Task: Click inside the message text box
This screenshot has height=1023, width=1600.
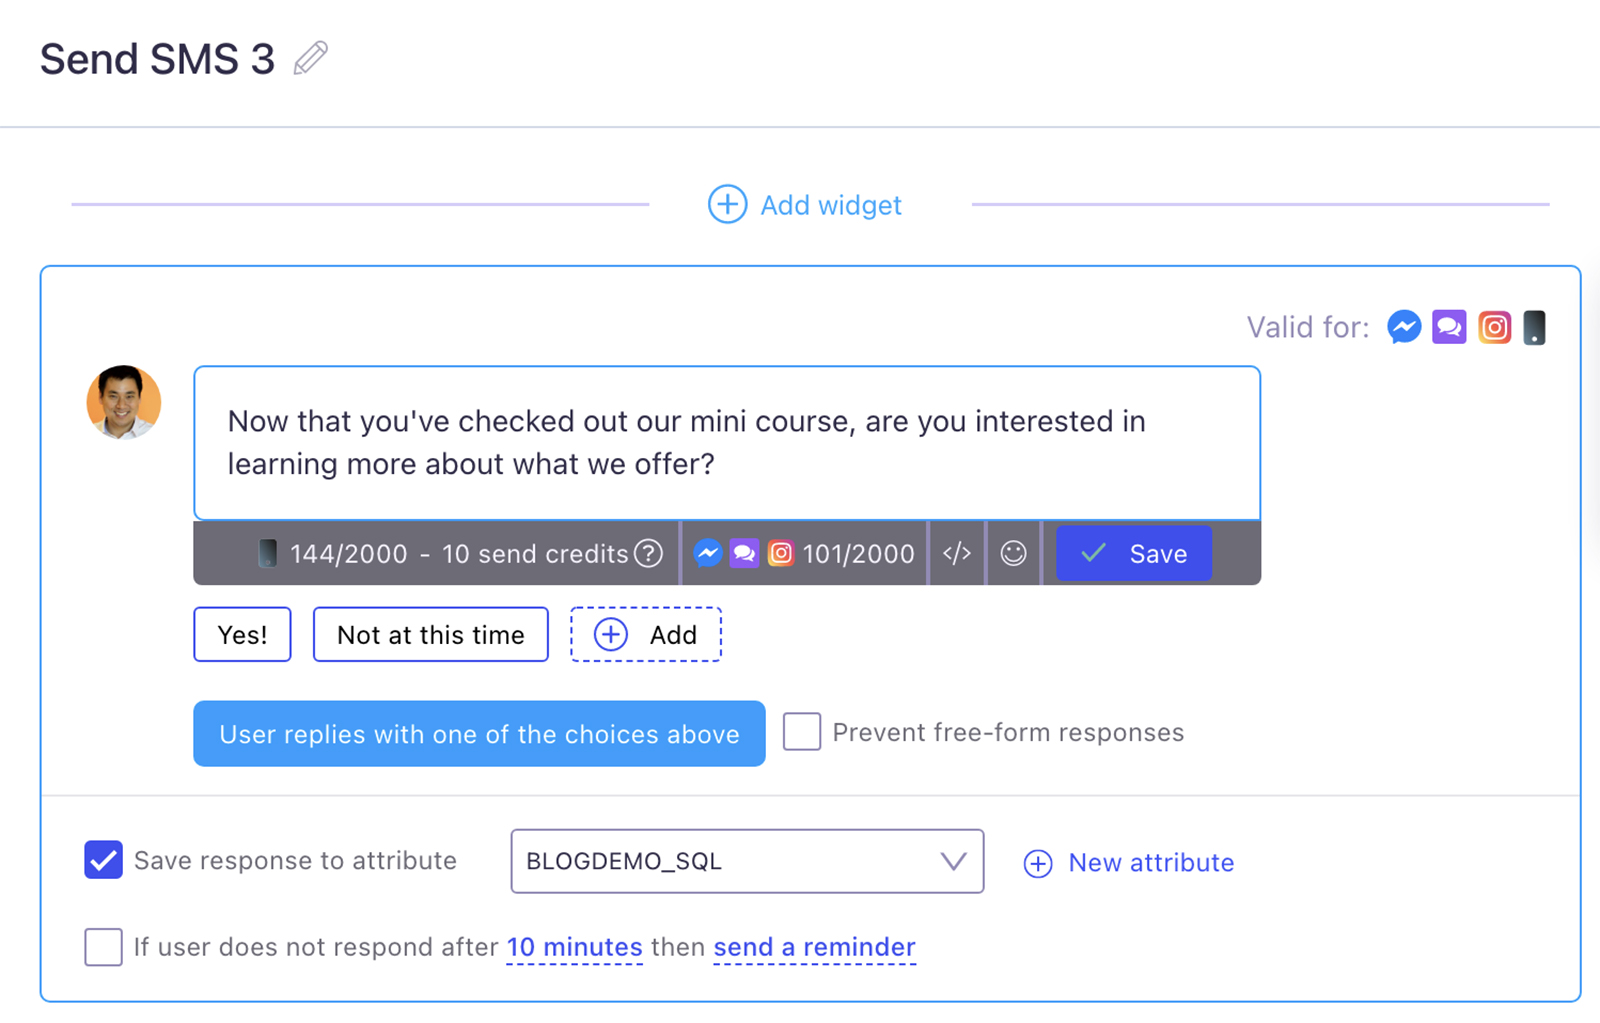Action: pos(726,443)
